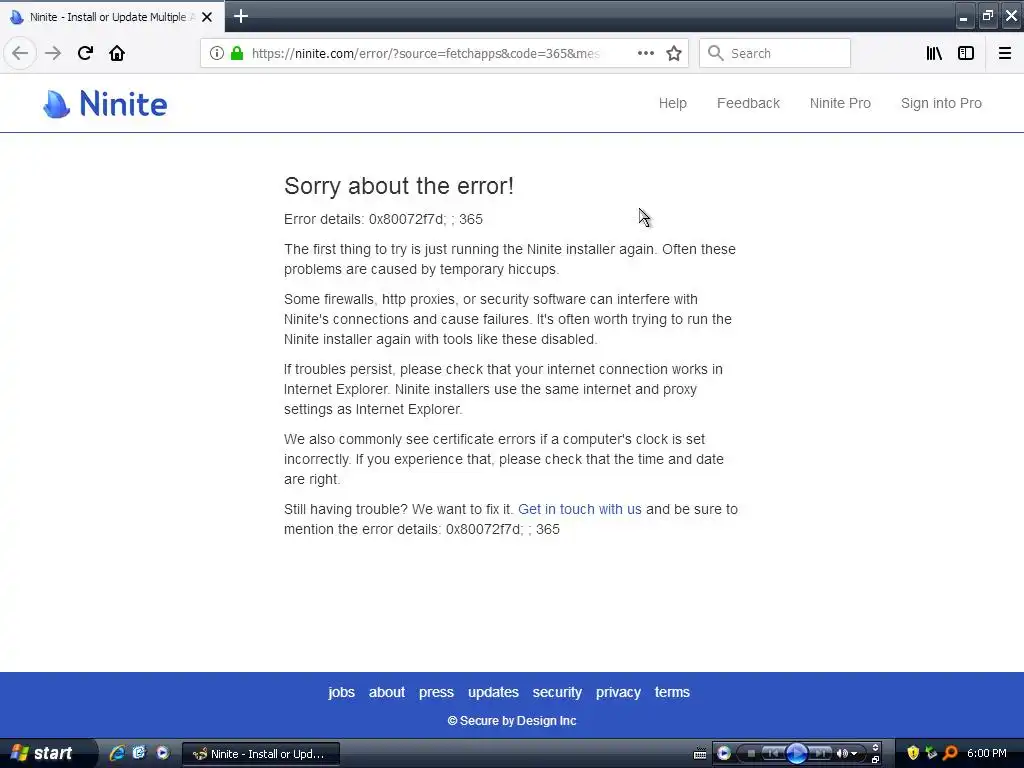Go to Ninite Pro
The height and width of the screenshot is (768, 1024).
tap(840, 103)
